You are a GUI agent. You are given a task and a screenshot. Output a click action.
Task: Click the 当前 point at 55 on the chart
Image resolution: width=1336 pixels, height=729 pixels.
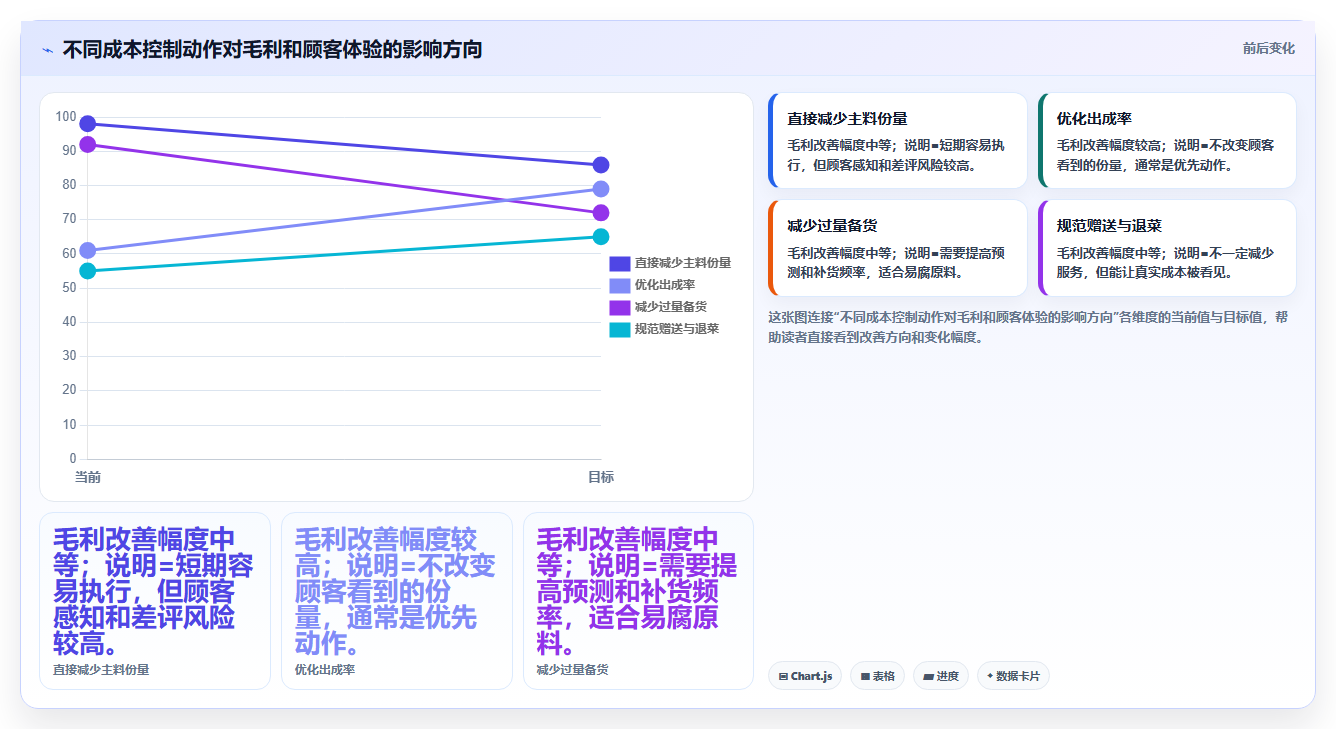tap(88, 271)
